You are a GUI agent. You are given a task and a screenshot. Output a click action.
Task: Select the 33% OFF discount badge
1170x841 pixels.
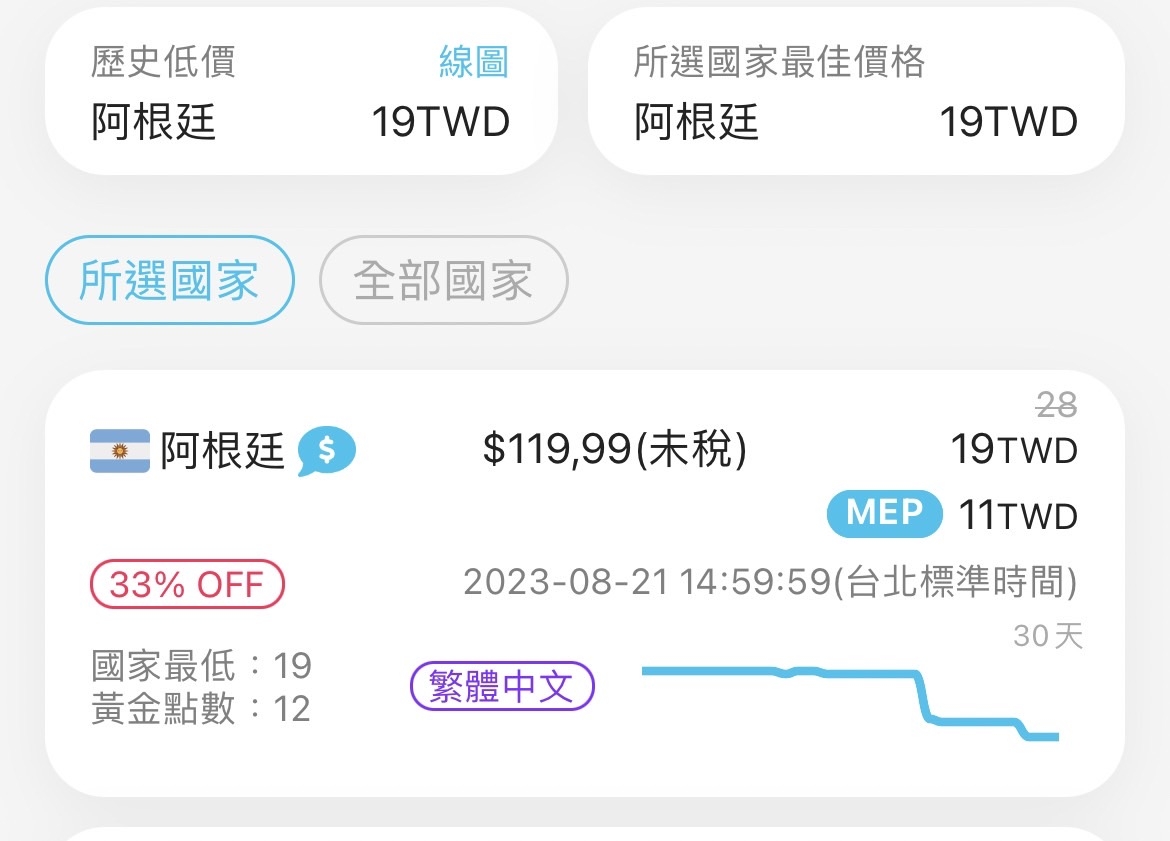pos(186,585)
